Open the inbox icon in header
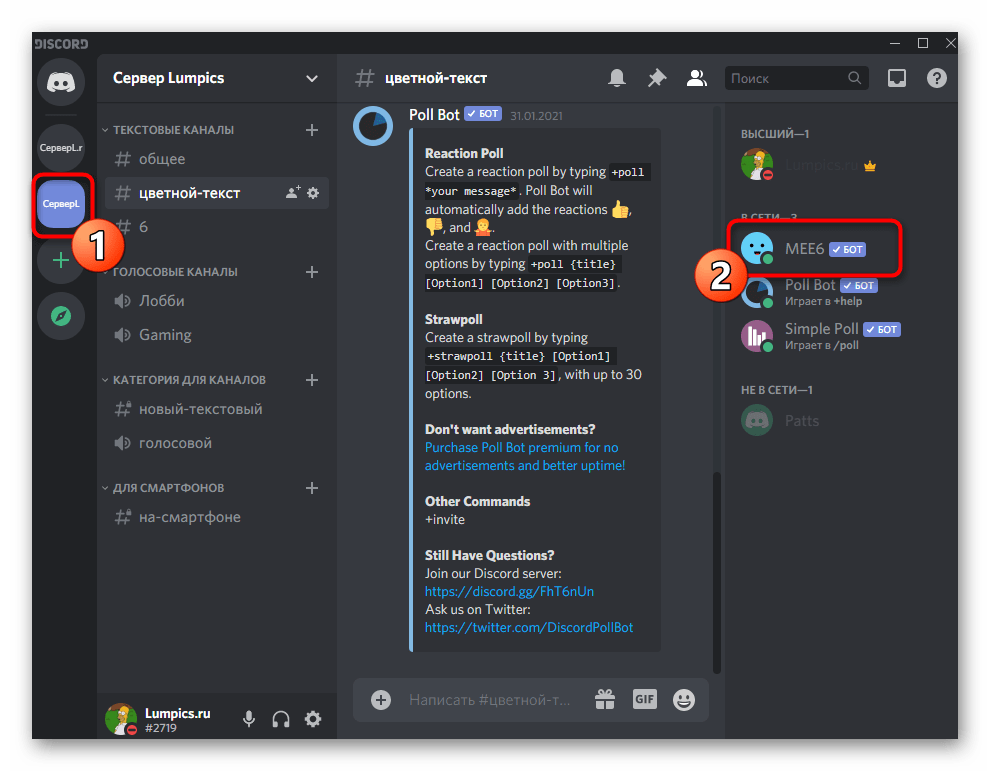The height and width of the screenshot is (771, 990). pyautogui.click(x=897, y=78)
